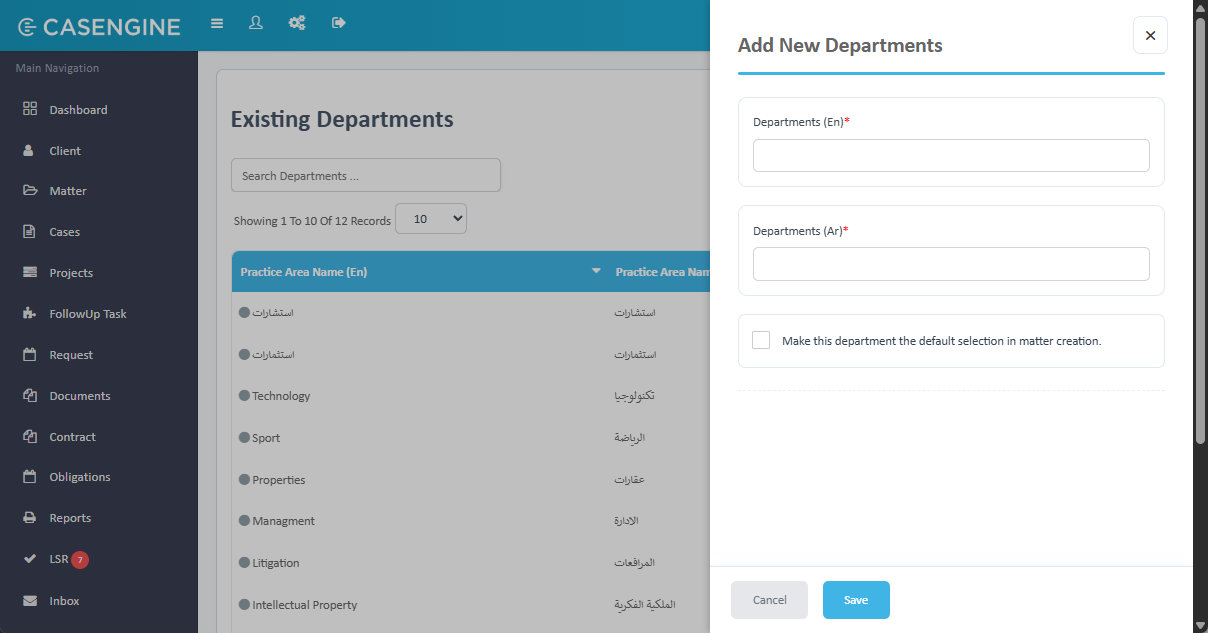Click the Documents copy icon
This screenshot has width=1208, height=633.
click(x=30, y=395)
